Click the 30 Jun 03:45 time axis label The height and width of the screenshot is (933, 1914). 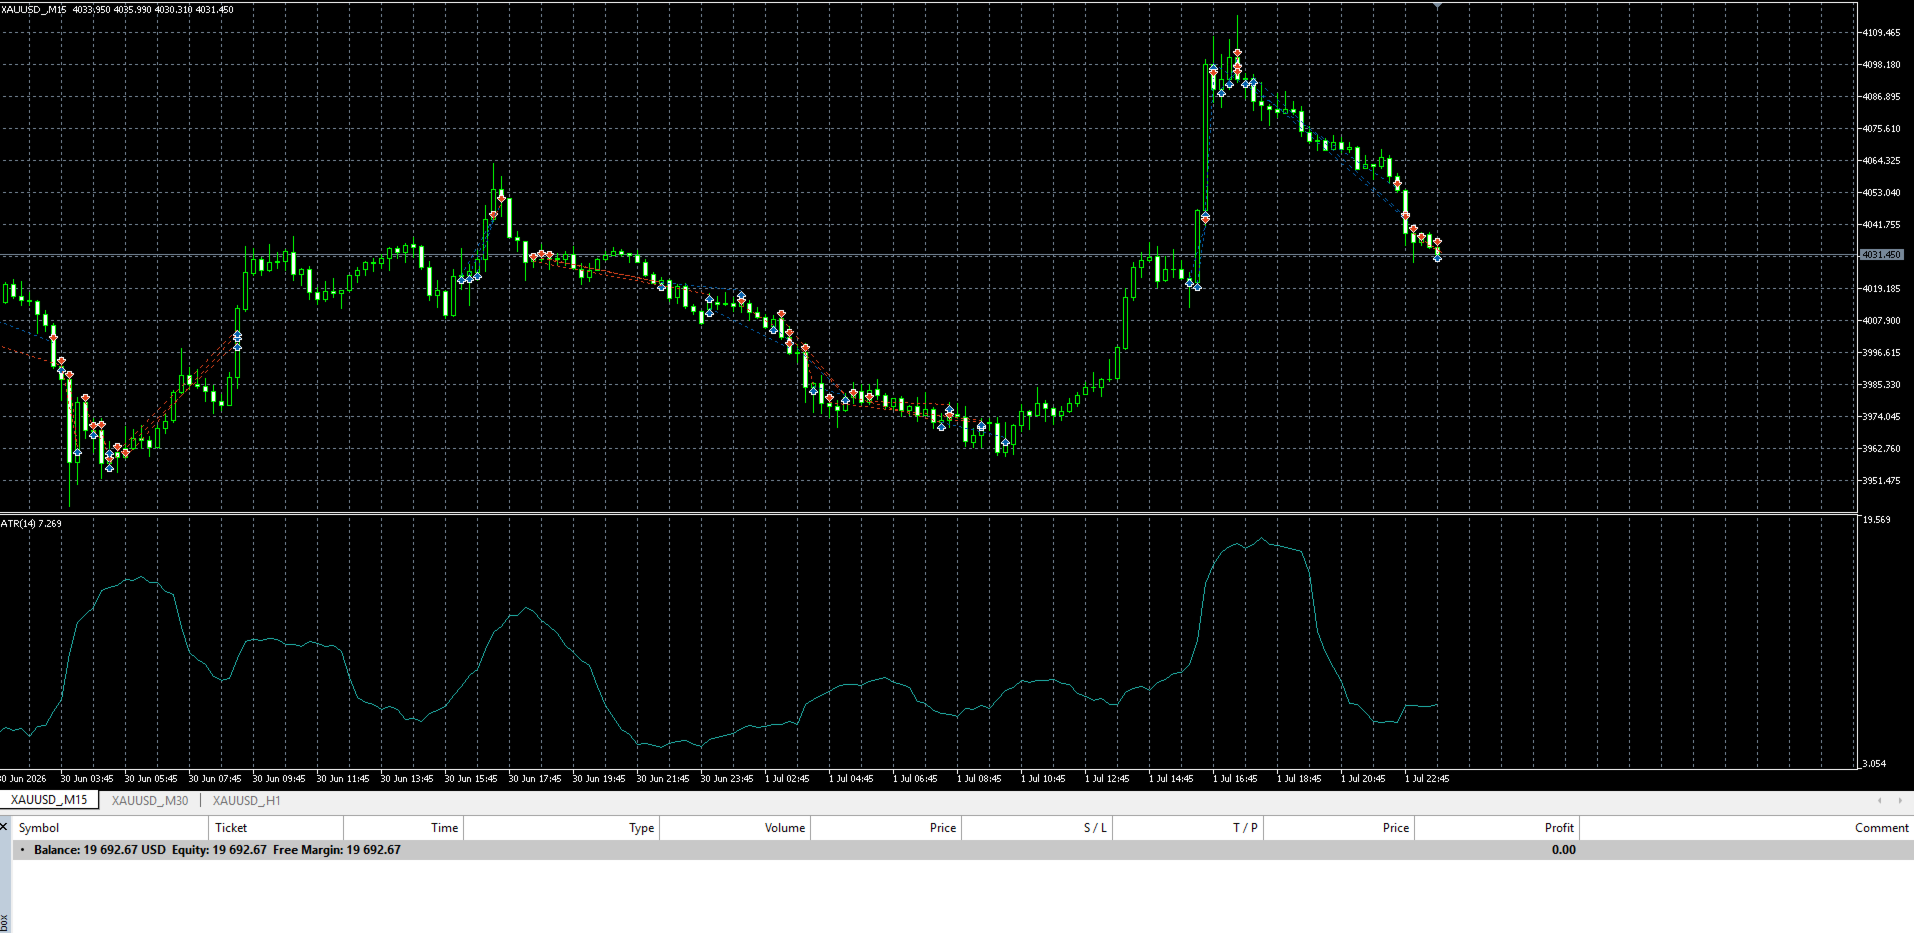pos(87,779)
